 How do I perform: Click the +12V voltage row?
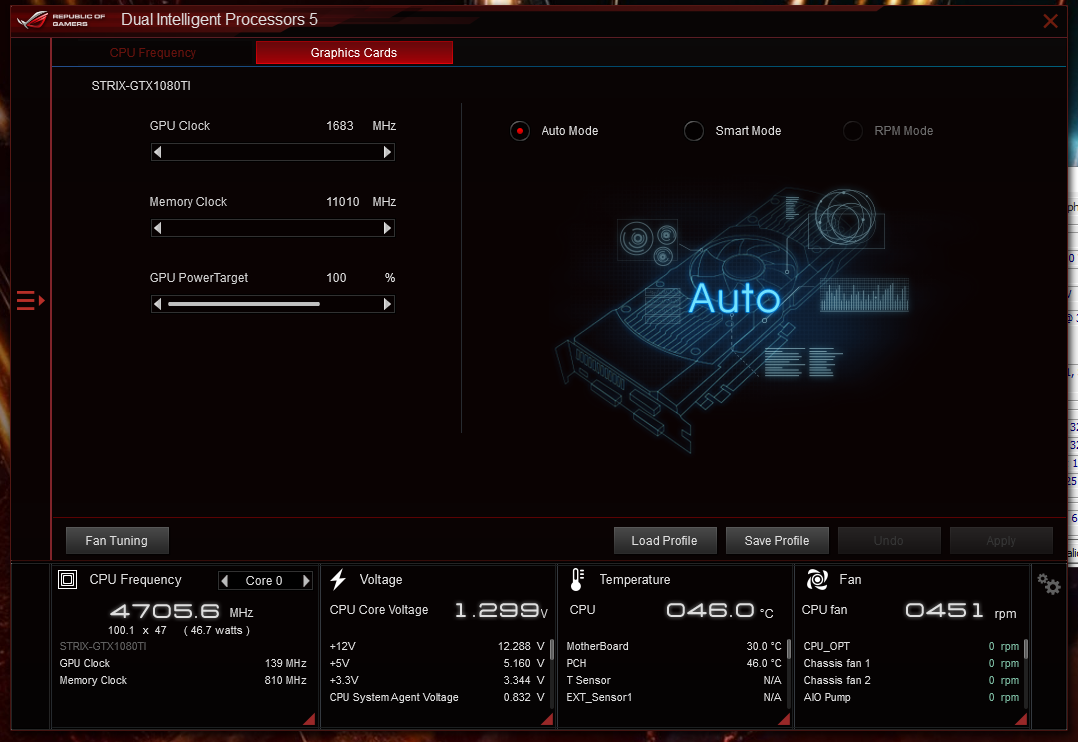pyautogui.click(x=437, y=646)
